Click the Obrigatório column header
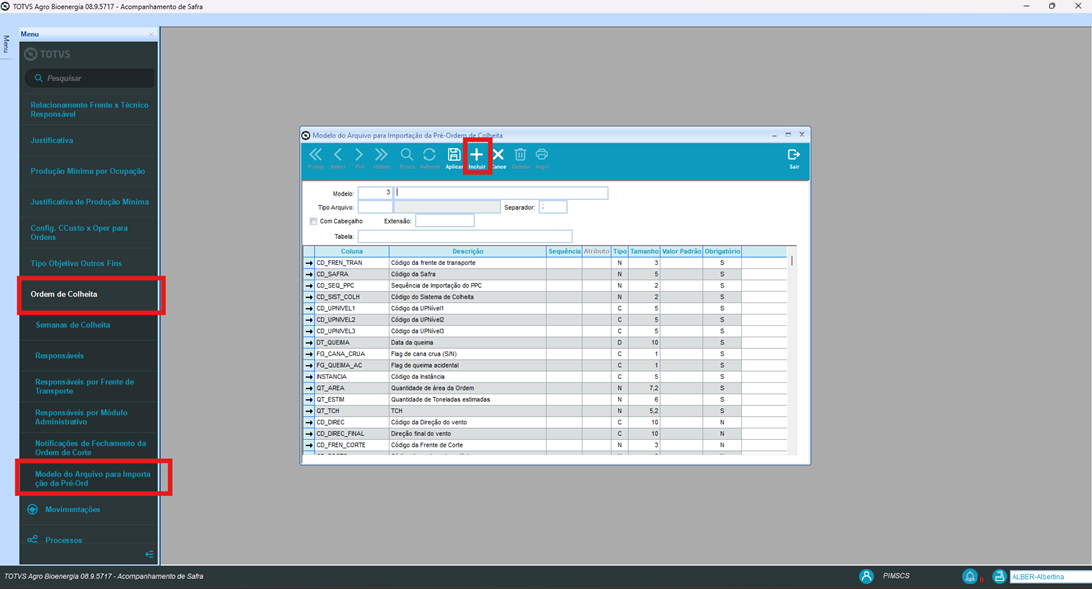 (722, 251)
